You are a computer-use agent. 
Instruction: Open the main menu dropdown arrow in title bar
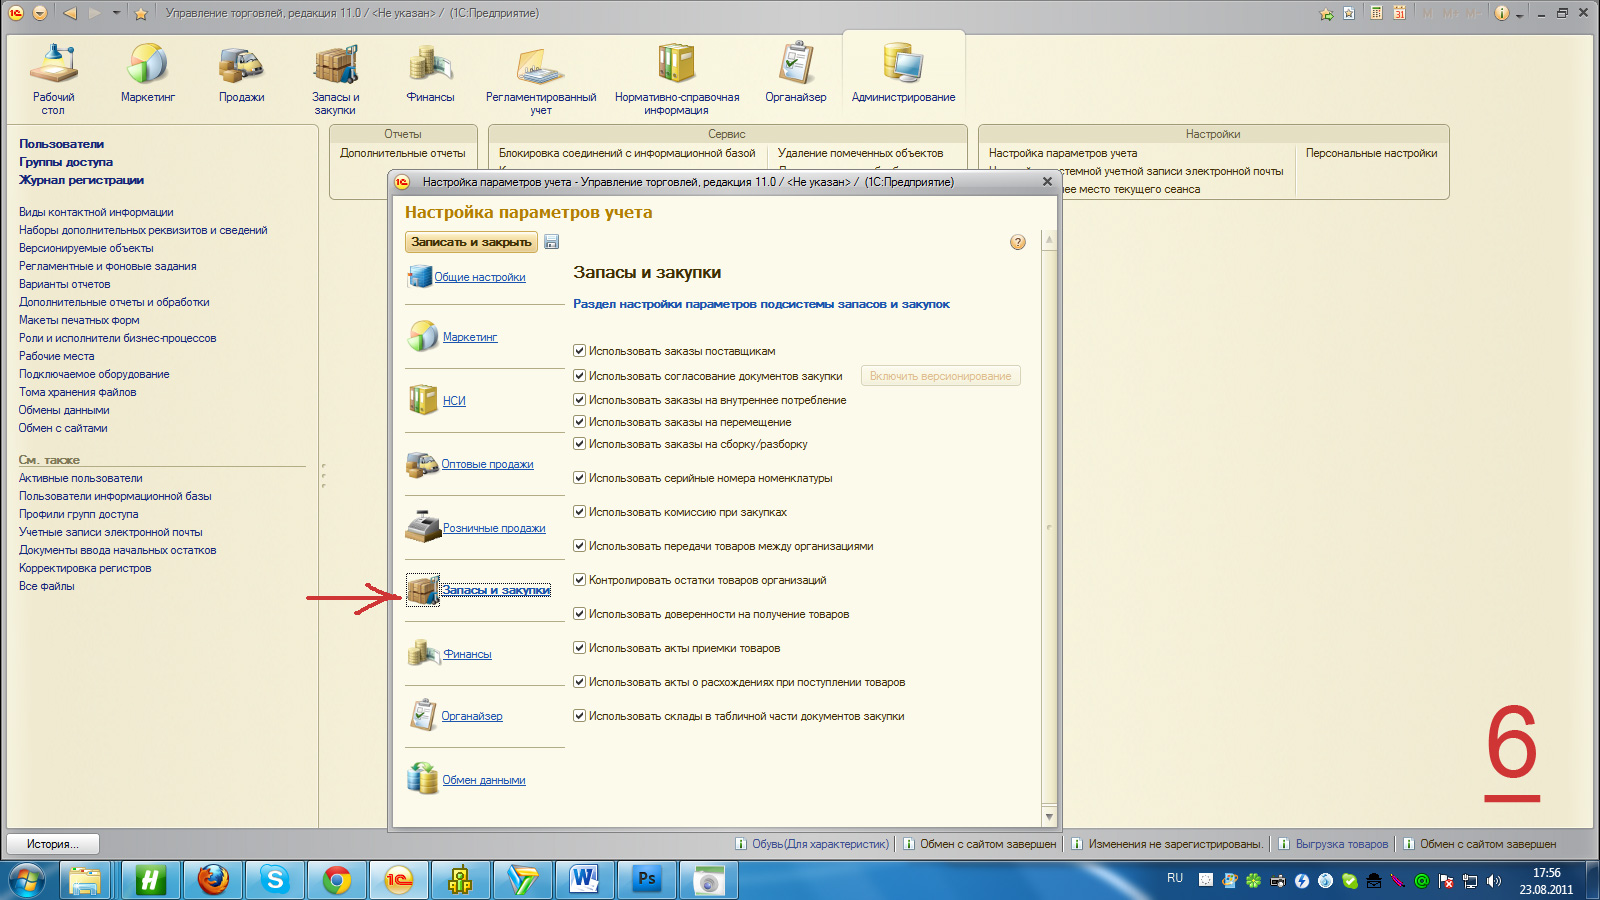[40, 13]
